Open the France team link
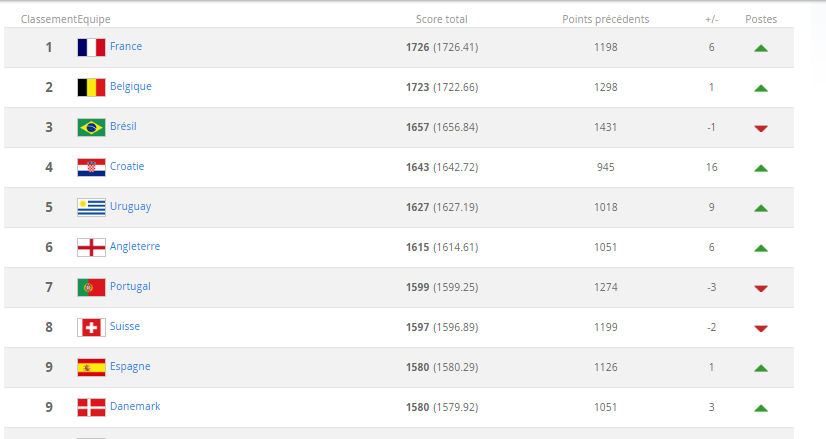The width and height of the screenshot is (826, 439). pyautogui.click(x=126, y=46)
